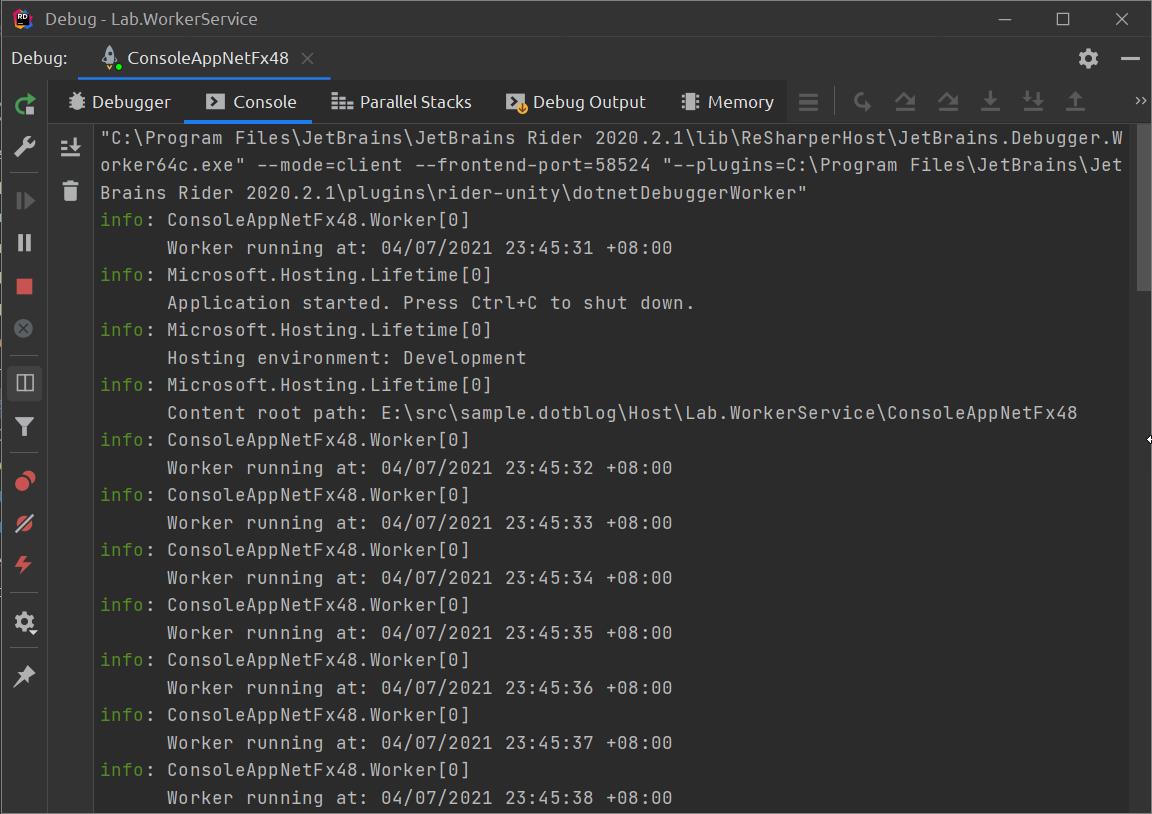Switch to the Parallel Stacks tab
Viewport: 1152px width, 814px height.
click(x=401, y=102)
